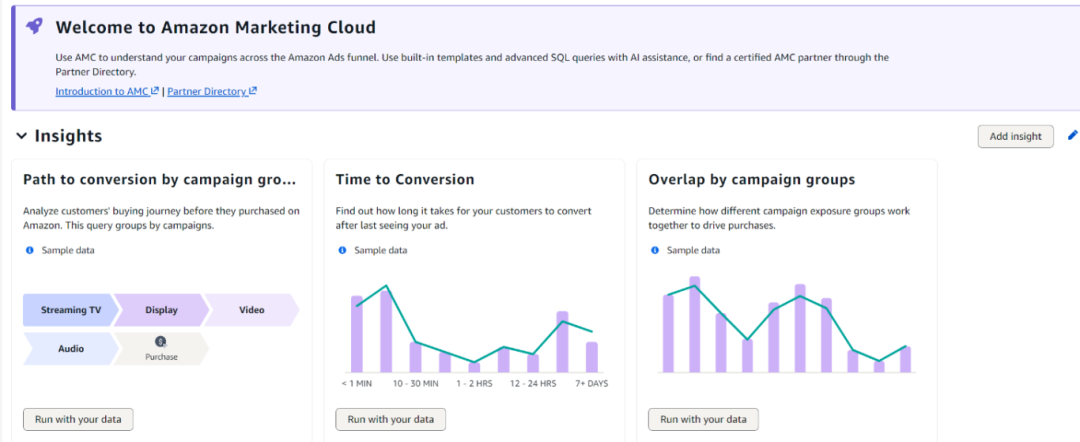Open the Partner Directory link
This screenshot has width=1080, height=442.
tap(206, 91)
